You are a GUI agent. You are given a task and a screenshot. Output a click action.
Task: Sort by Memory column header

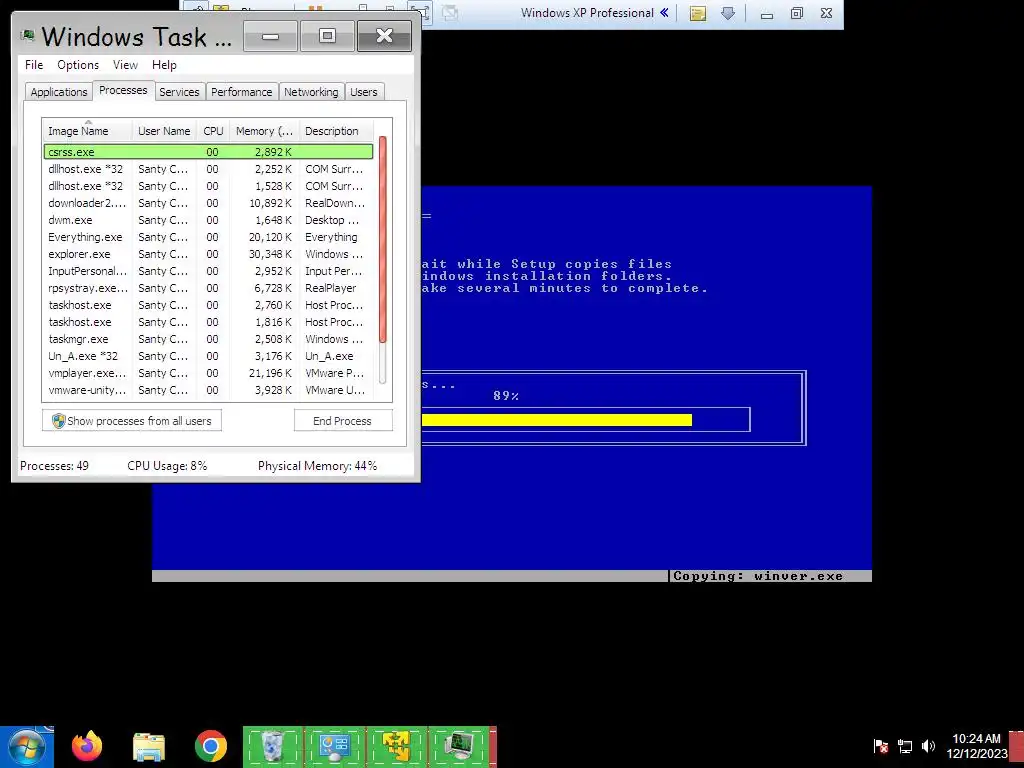pos(264,131)
